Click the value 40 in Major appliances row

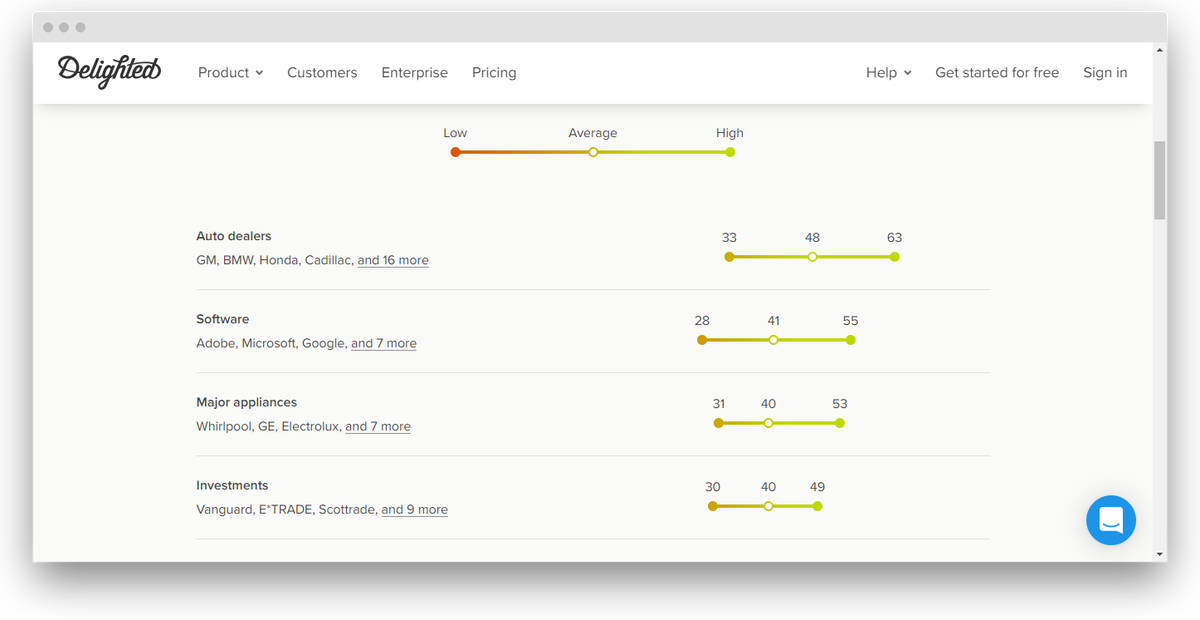tap(768, 404)
